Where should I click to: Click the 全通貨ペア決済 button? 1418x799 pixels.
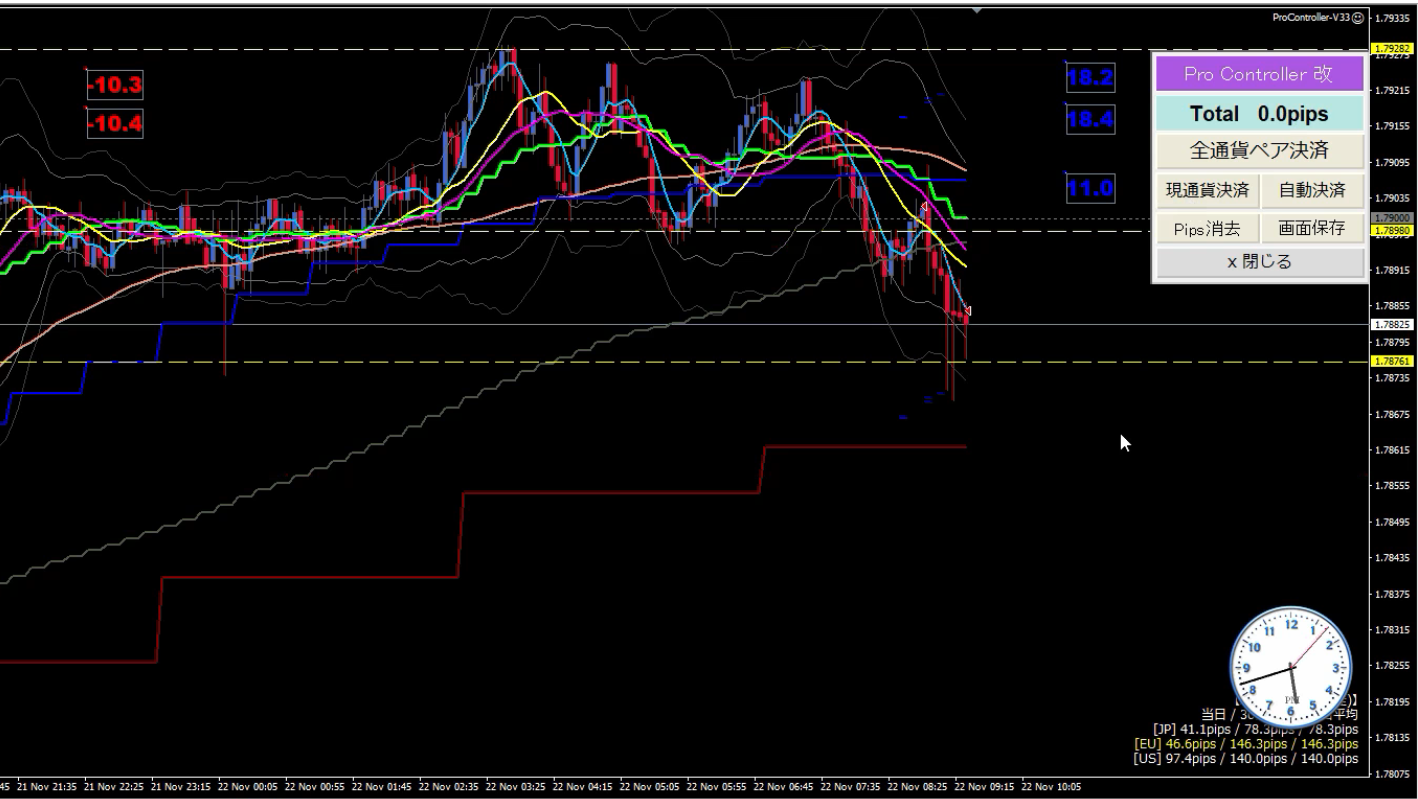(1259, 151)
